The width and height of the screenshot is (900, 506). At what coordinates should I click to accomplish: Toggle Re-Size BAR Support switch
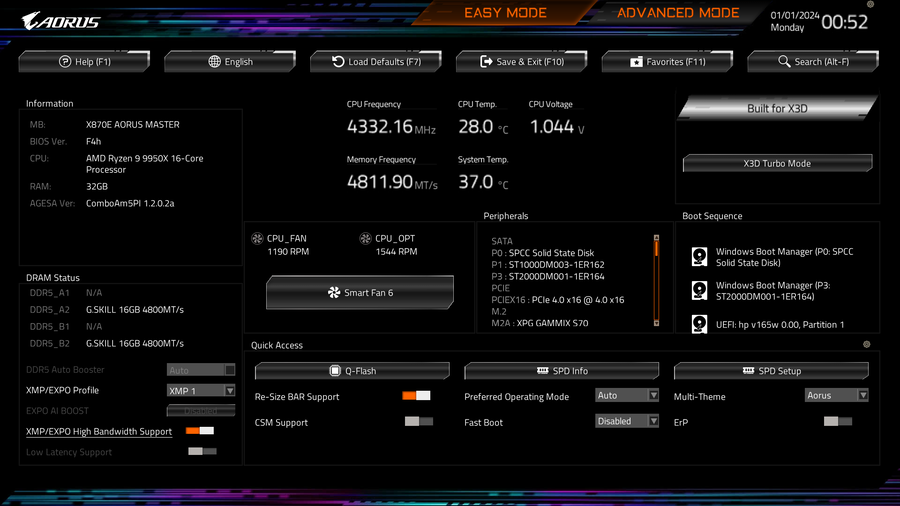[x=416, y=396]
